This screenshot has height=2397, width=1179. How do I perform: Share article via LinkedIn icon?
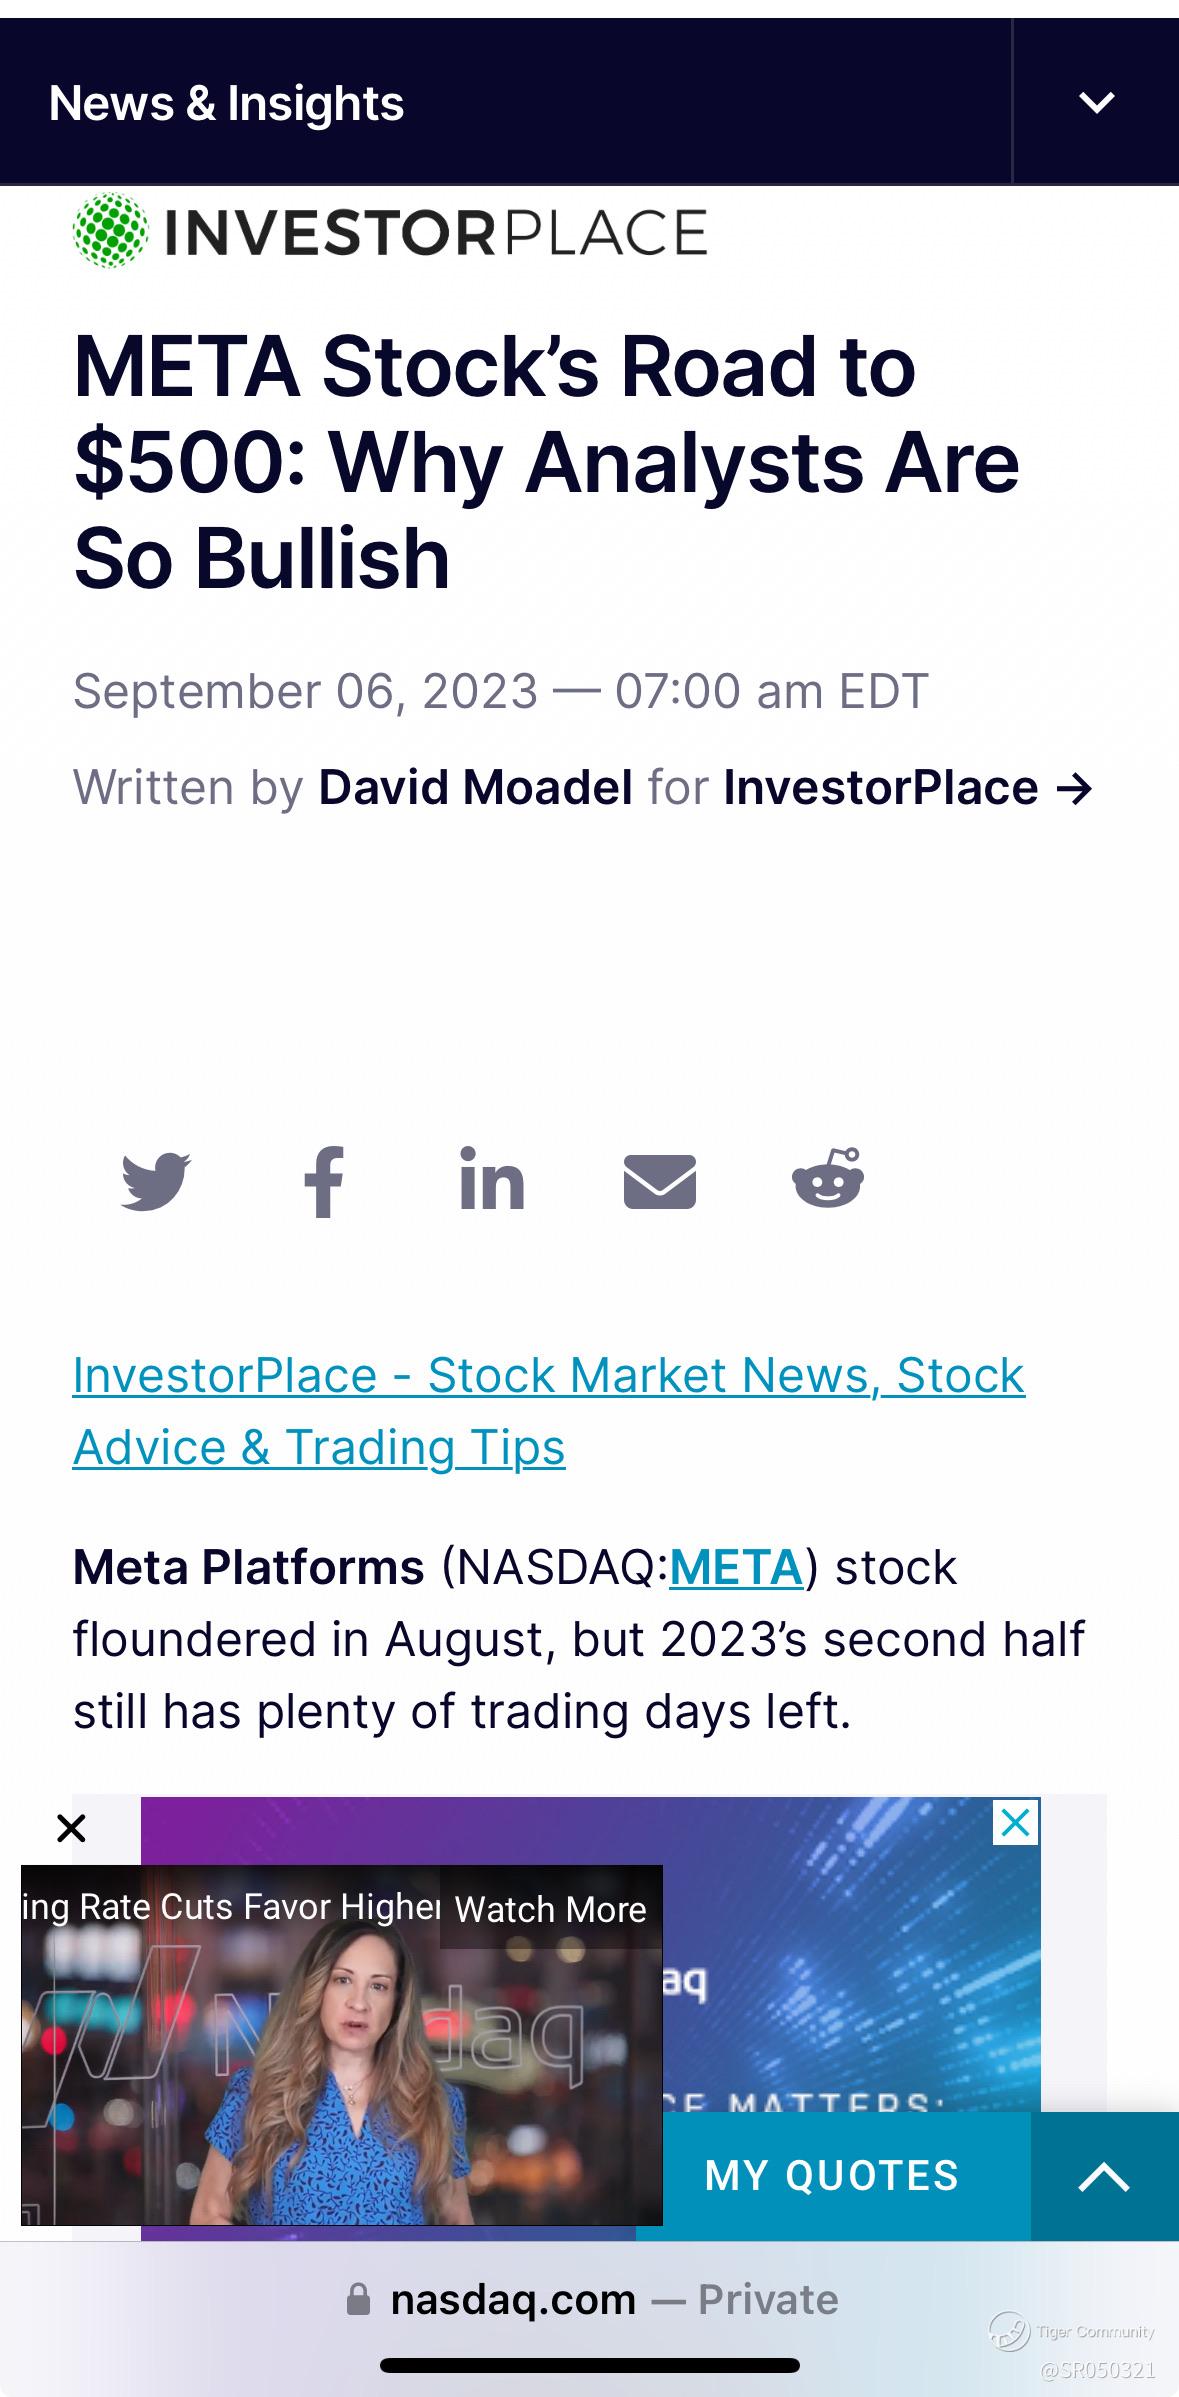[492, 1179]
